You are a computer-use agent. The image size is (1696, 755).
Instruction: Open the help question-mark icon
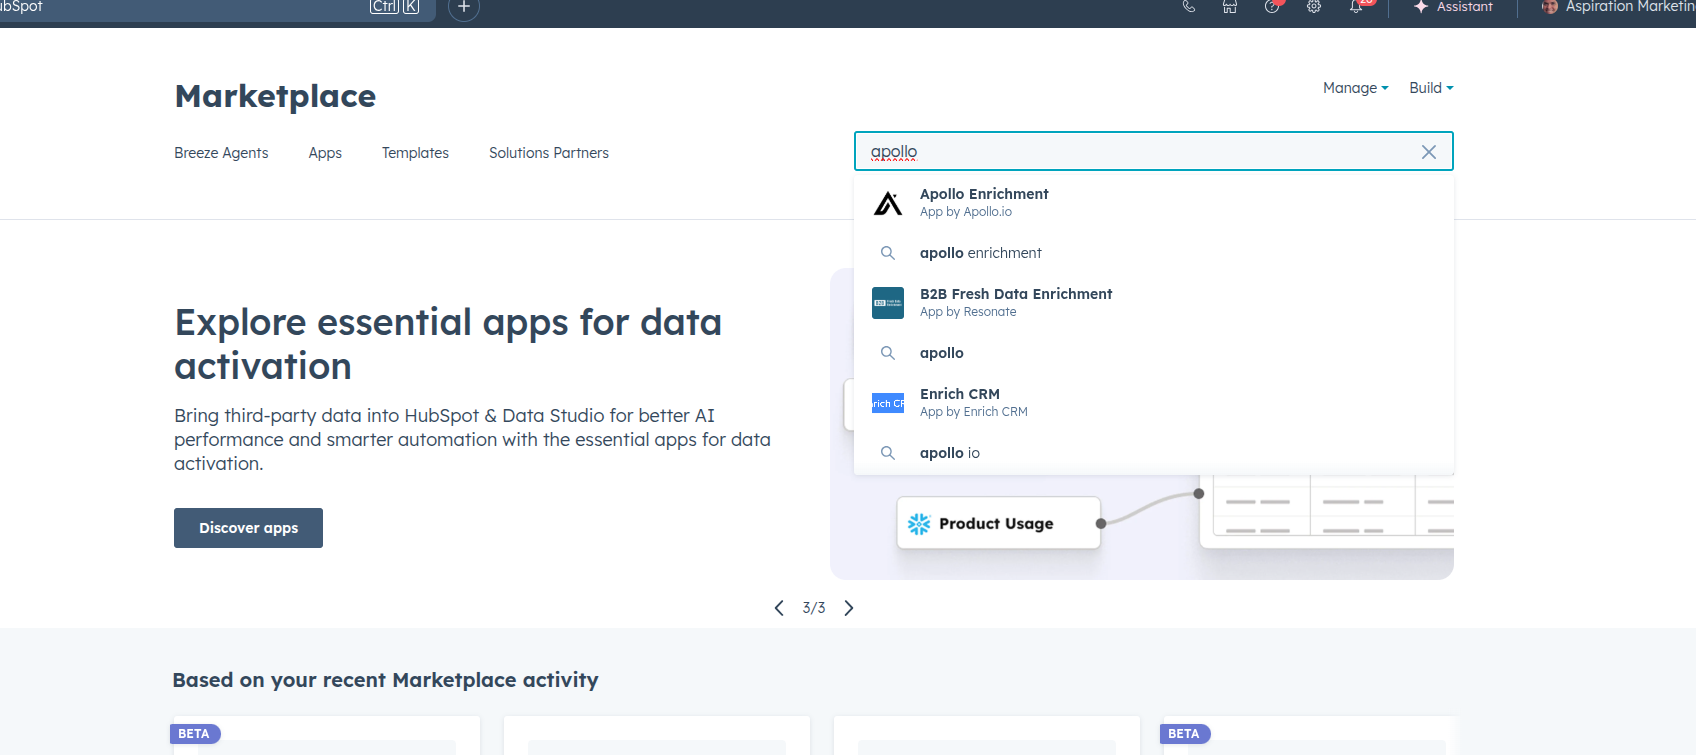click(1272, 7)
